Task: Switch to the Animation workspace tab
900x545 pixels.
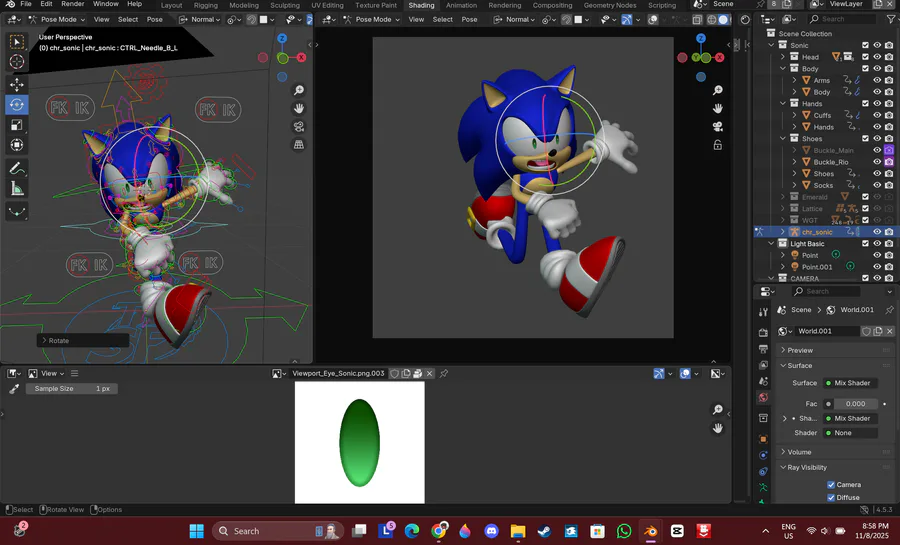Action: tap(461, 5)
